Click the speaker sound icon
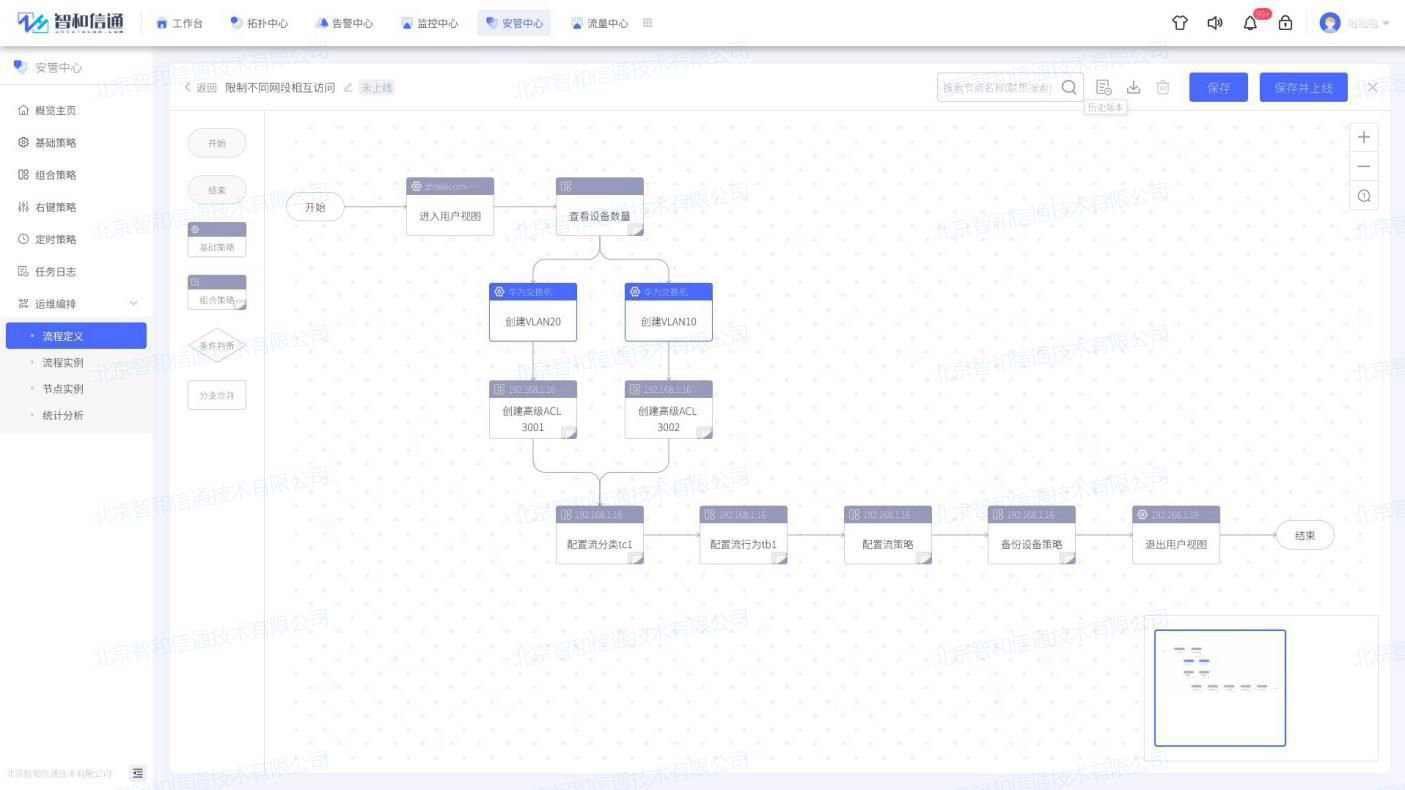 1215,23
